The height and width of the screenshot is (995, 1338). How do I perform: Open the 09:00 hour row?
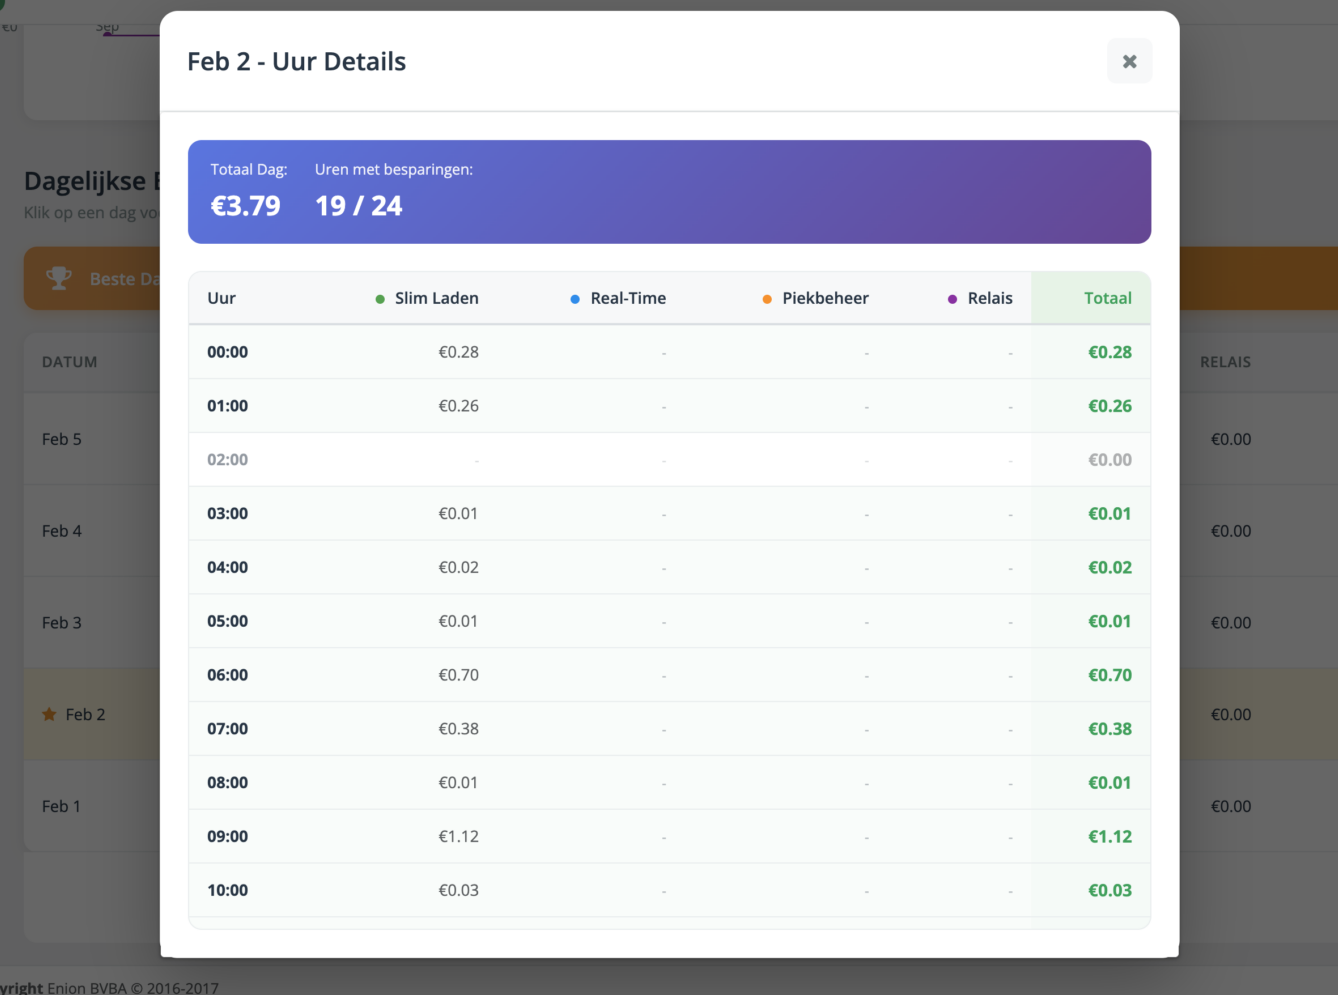tap(669, 836)
